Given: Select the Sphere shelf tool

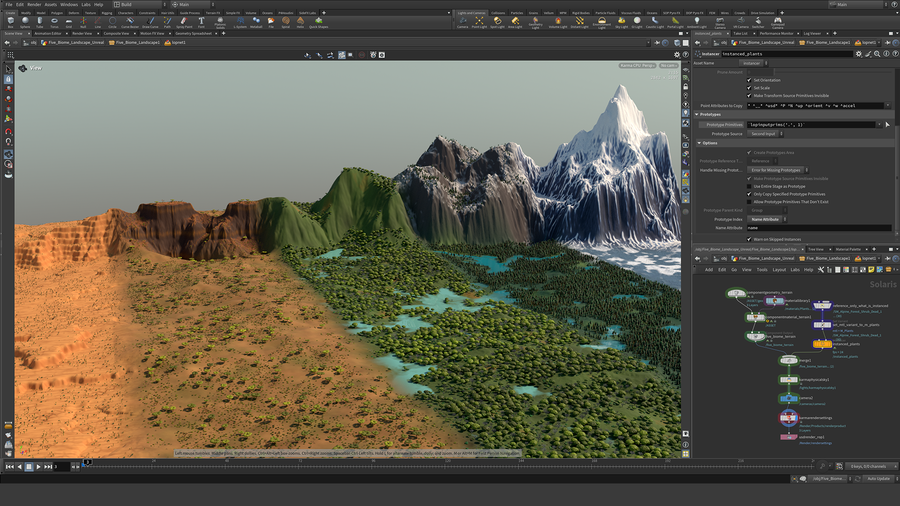Looking at the screenshot, I should coord(25,22).
